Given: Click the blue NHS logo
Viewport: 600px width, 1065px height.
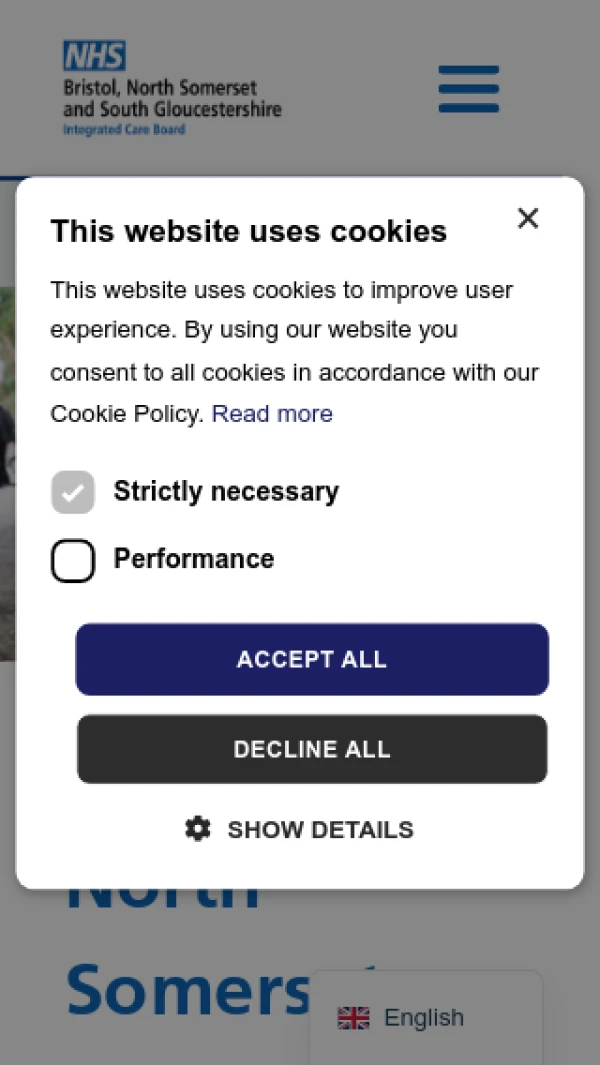Looking at the screenshot, I should pos(94,55).
